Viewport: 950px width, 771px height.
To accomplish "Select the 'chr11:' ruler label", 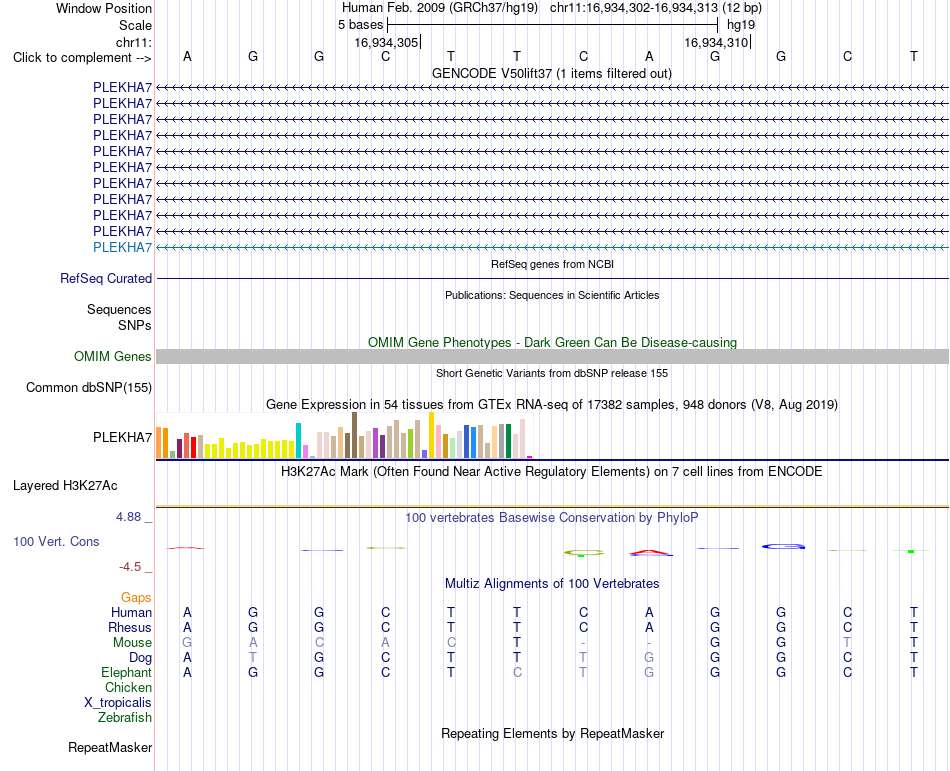I will tap(134, 42).
